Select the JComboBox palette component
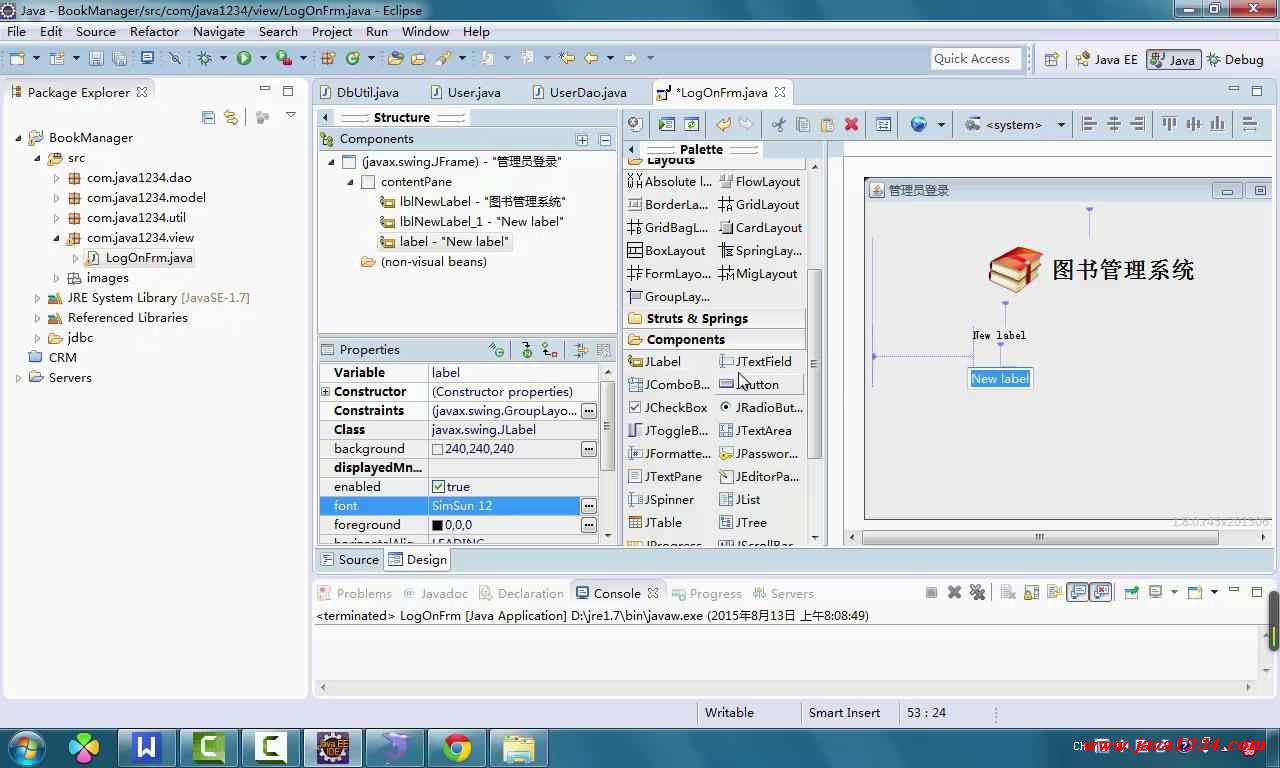The width and height of the screenshot is (1280, 768). (669, 384)
